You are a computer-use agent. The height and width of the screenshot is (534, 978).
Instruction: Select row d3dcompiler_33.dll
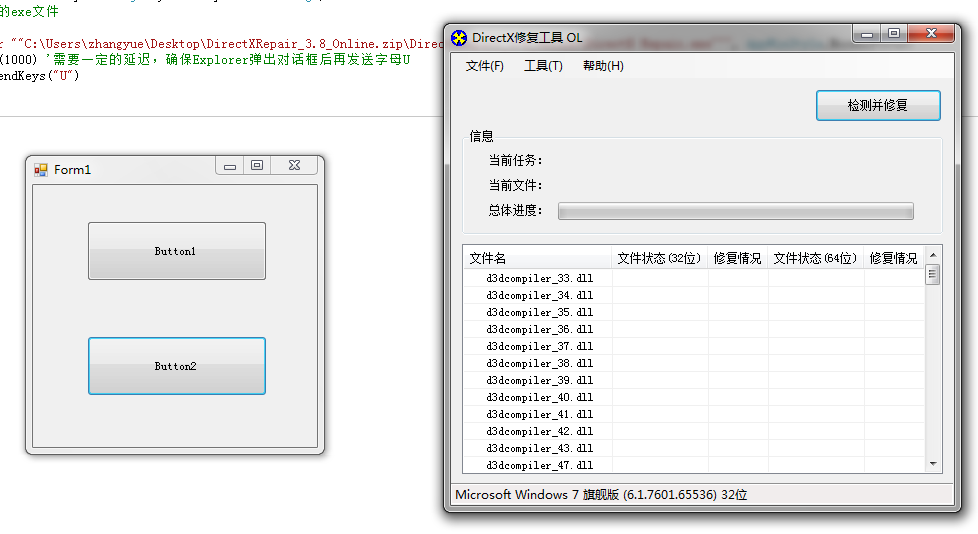coord(694,278)
